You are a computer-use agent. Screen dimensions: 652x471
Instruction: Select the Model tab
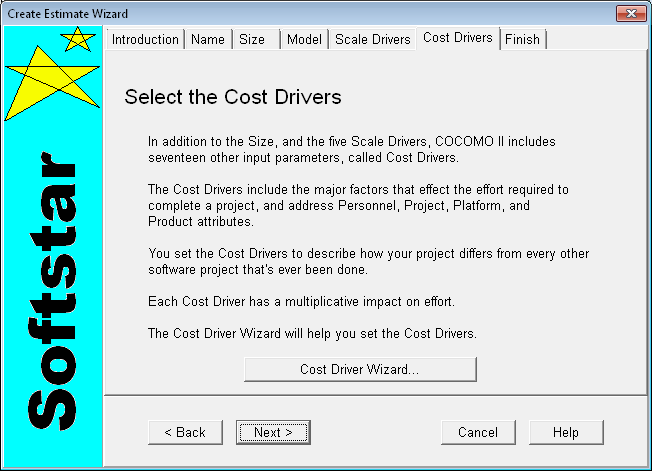[x=304, y=39]
